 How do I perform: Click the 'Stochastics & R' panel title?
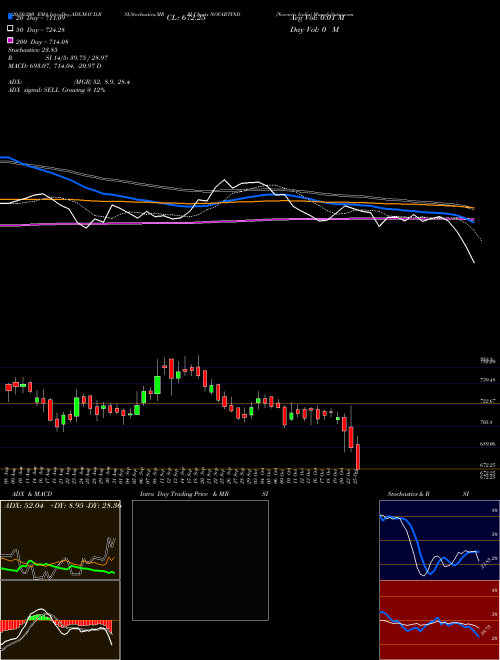[409, 494]
